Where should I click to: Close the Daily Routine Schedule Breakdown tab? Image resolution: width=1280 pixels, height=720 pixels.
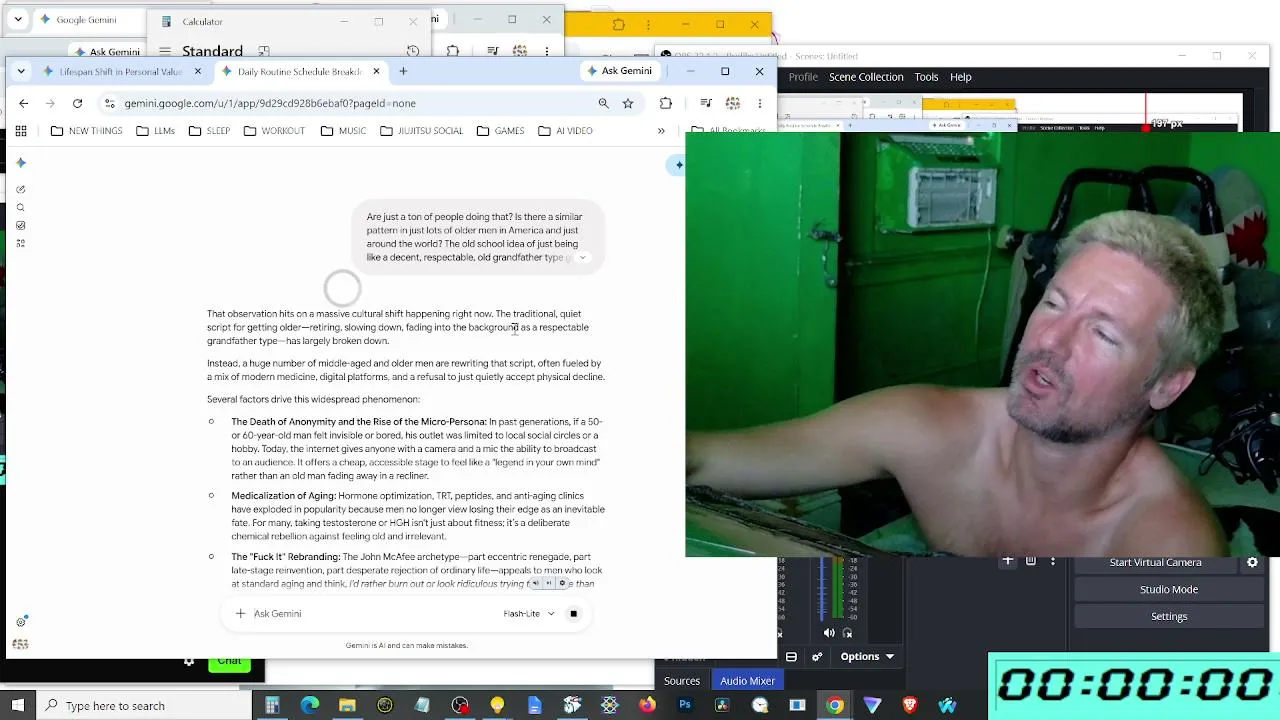(x=376, y=72)
